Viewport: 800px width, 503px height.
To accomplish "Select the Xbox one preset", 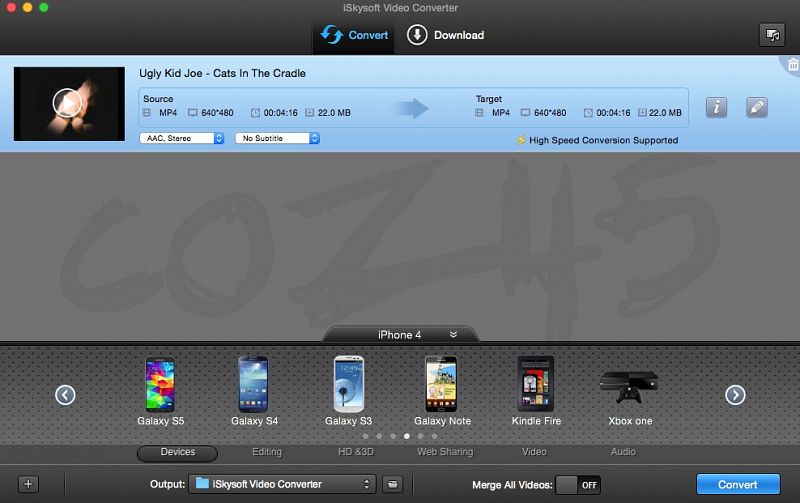I will 629,384.
